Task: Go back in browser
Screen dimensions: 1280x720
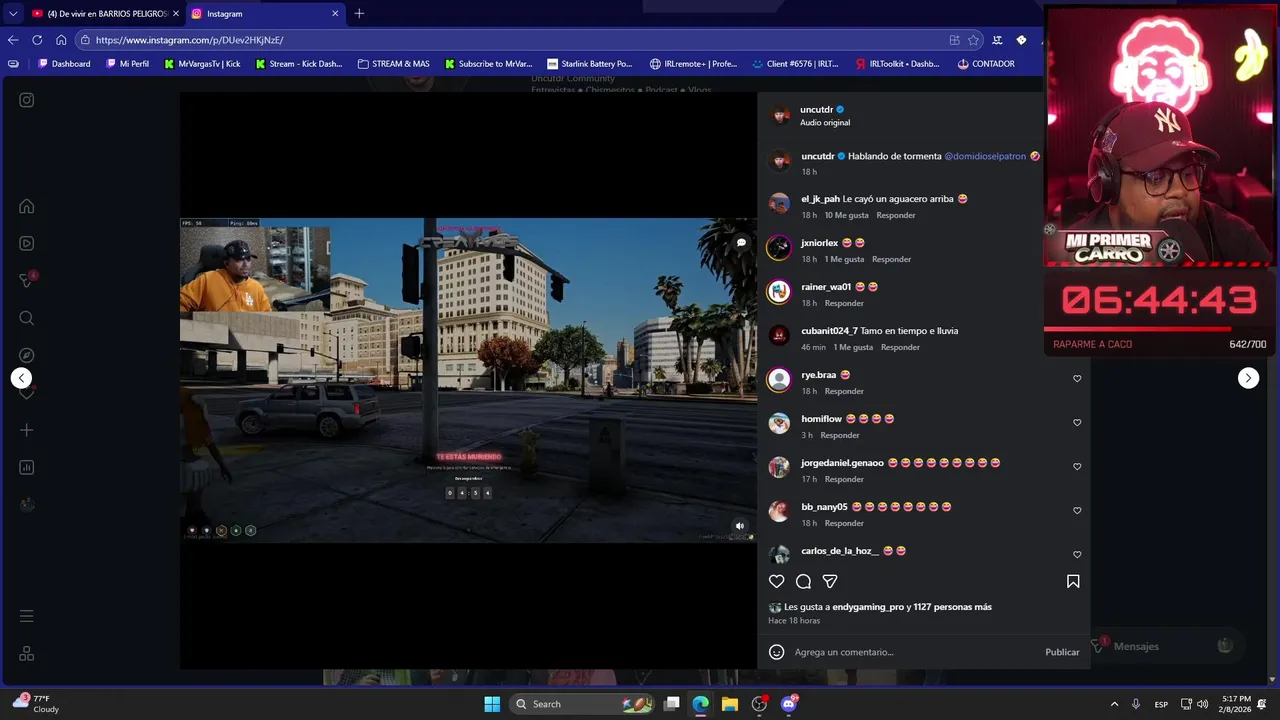Action: click(x=13, y=40)
